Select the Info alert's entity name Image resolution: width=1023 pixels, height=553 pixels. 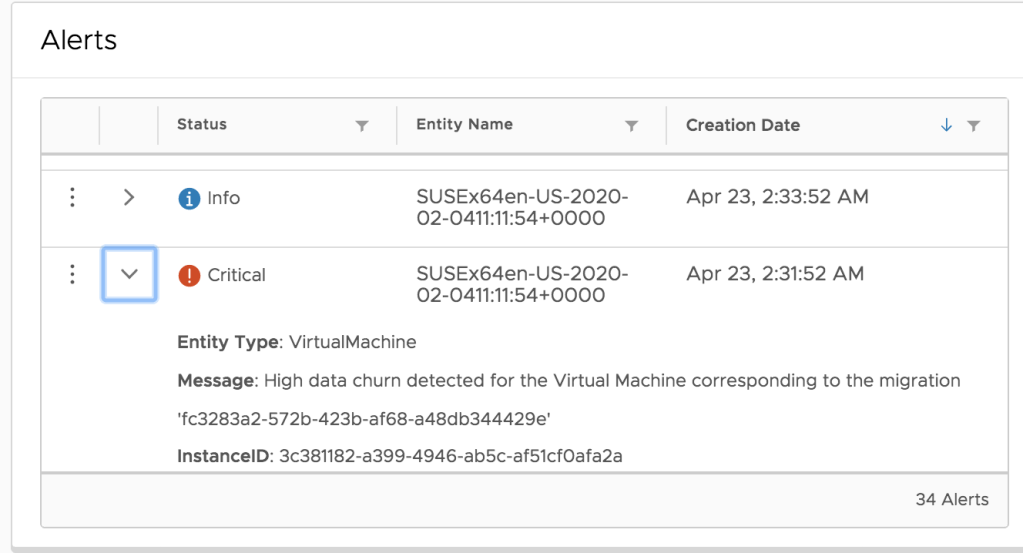521,208
